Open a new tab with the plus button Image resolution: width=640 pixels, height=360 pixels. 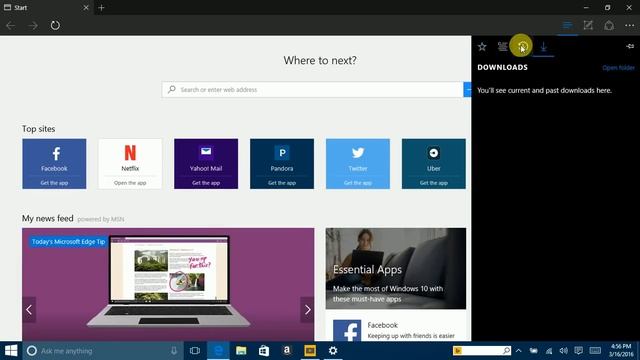tap(101, 7)
